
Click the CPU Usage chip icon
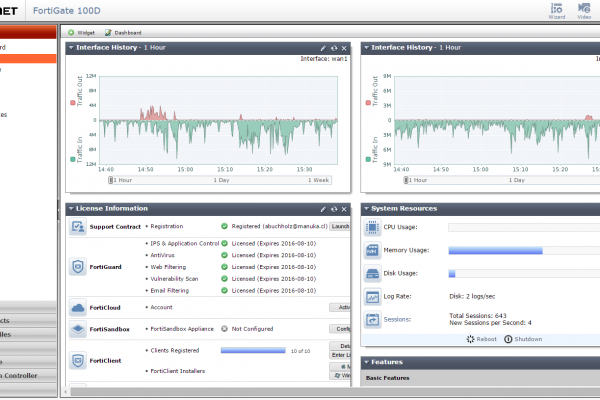[x=372, y=227]
